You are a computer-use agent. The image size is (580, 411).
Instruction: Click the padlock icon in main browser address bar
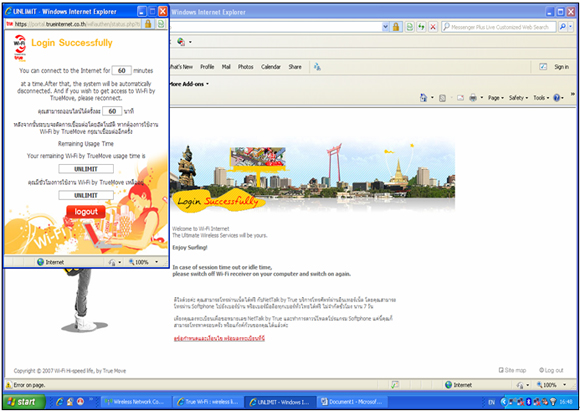396,27
